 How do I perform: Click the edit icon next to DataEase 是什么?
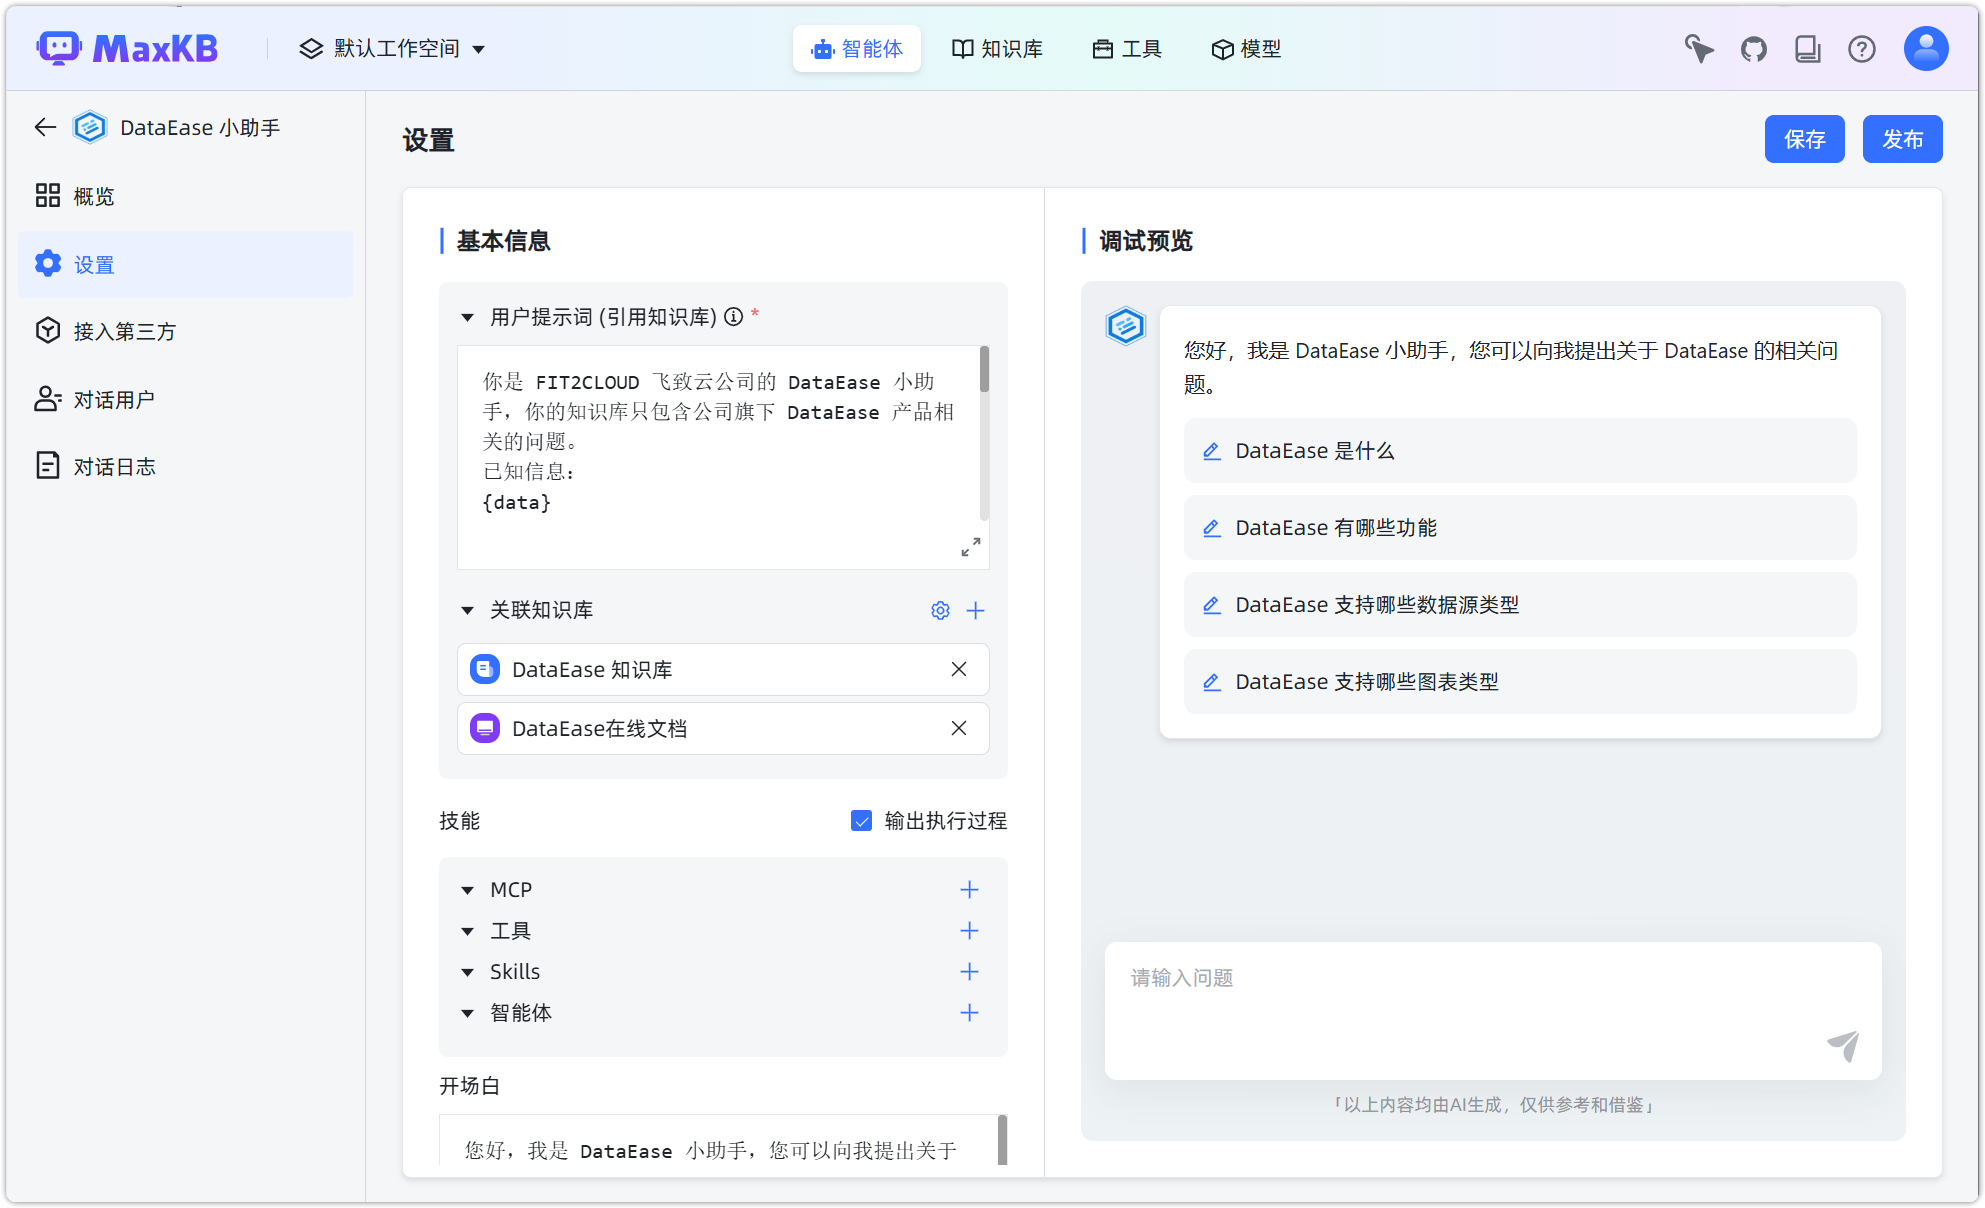[x=1212, y=451]
